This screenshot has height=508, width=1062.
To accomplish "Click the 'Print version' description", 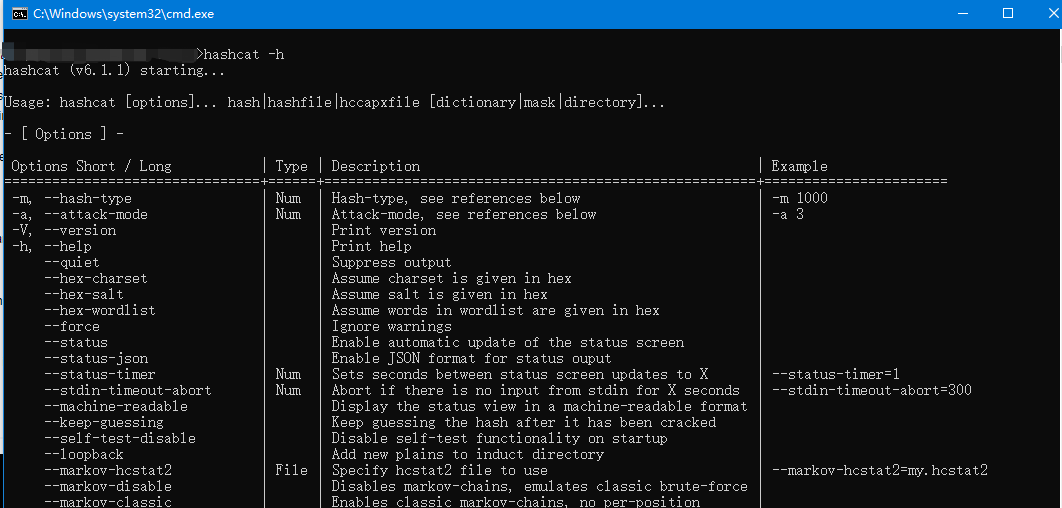I will [x=383, y=230].
